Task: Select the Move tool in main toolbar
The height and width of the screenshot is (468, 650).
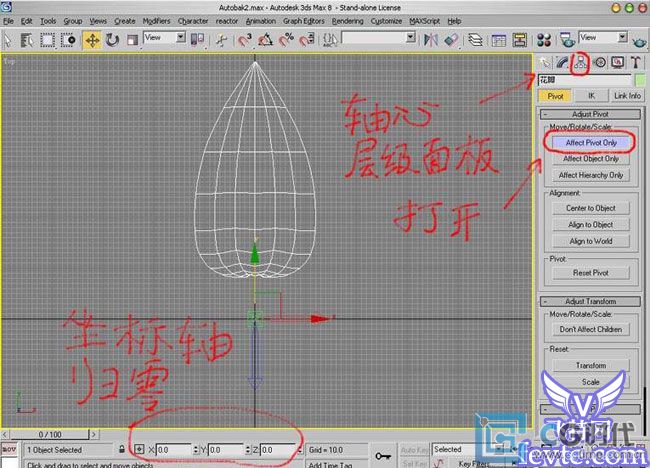Action: tap(92, 39)
